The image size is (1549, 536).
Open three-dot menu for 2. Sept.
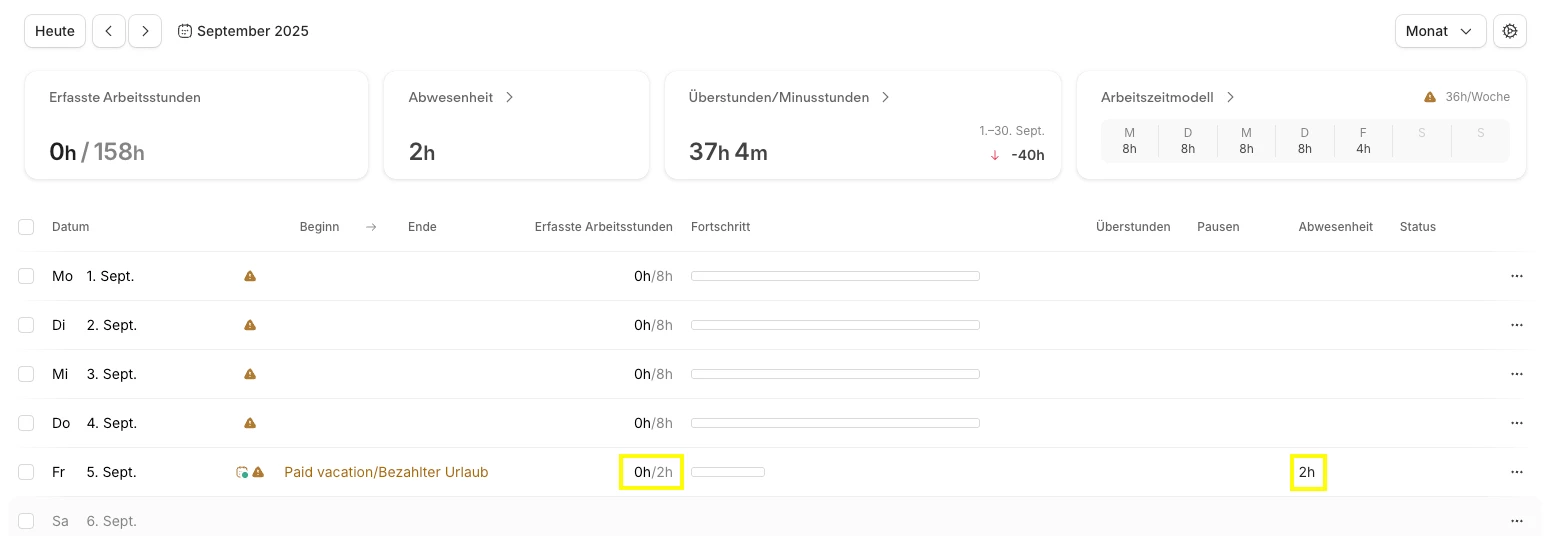[x=1516, y=325]
